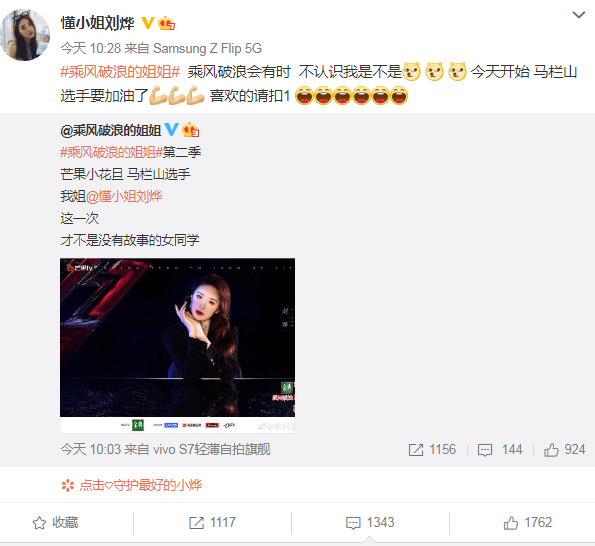The width and height of the screenshot is (595, 546).
Task: Like the original post with 924 likes
Action: pos(564,450)
